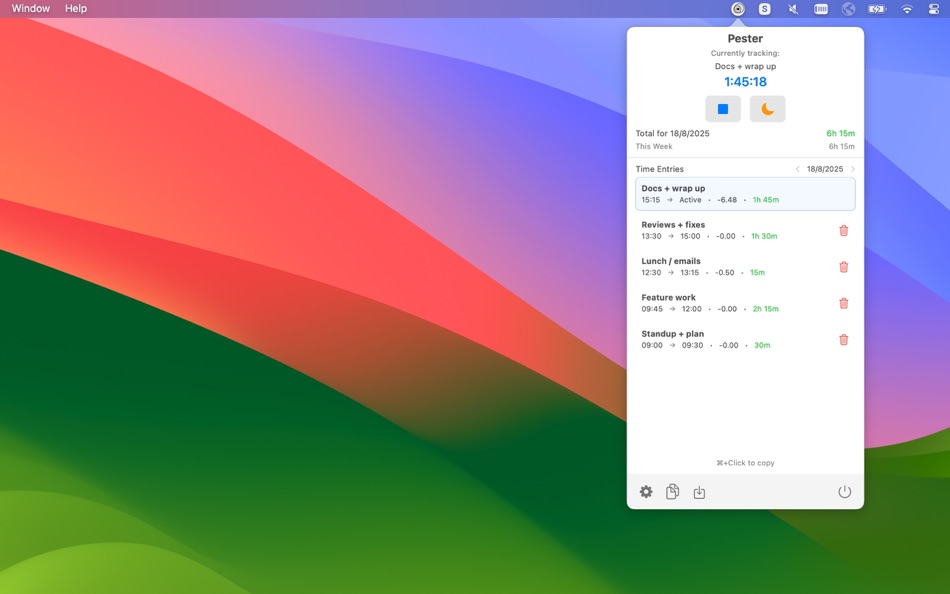Screen dimensions: 950x594
Task: Open the Help menu
Action: pos(74,8)
